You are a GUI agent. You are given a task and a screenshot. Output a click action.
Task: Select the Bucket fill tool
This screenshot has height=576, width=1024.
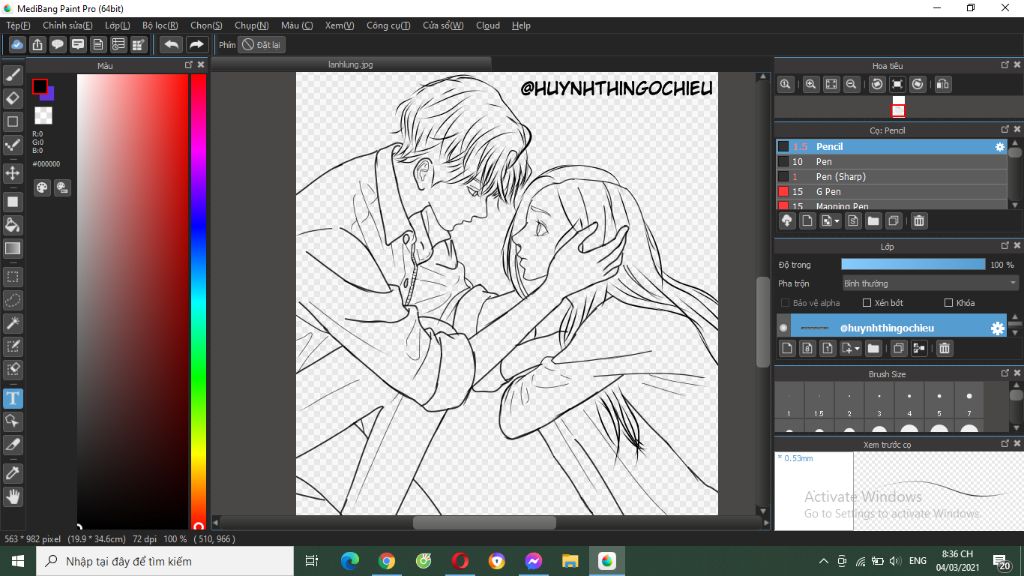pyautogui.click(x=12, y=225)
